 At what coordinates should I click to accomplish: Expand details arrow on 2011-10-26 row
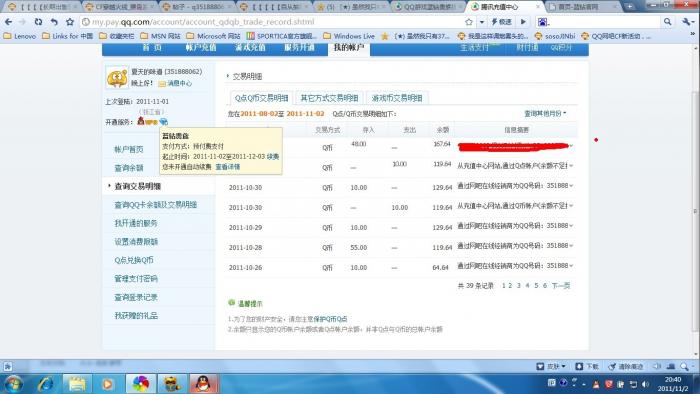(571, 266)
